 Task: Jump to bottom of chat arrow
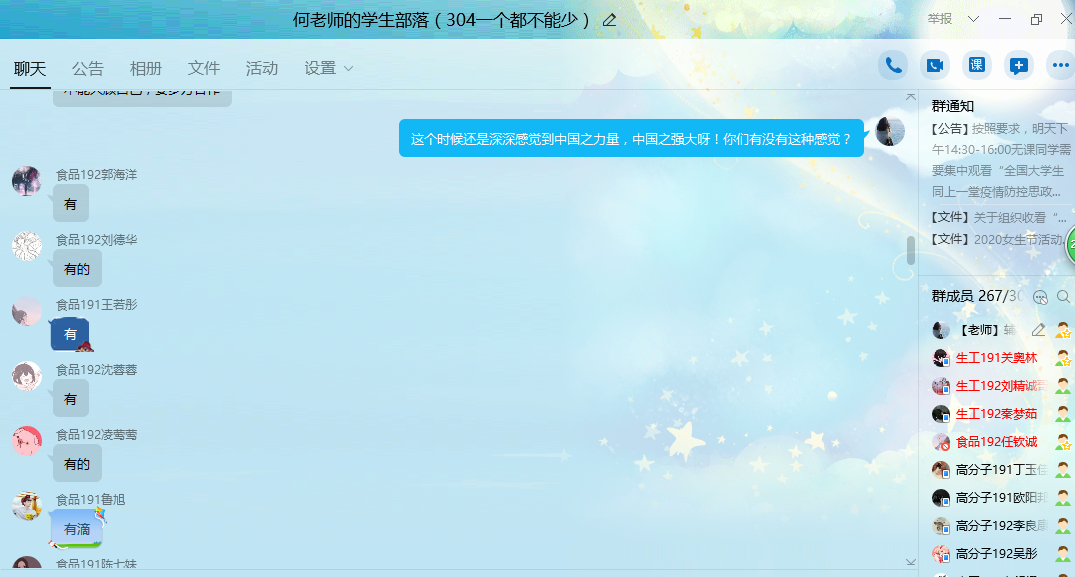[910, 563]
